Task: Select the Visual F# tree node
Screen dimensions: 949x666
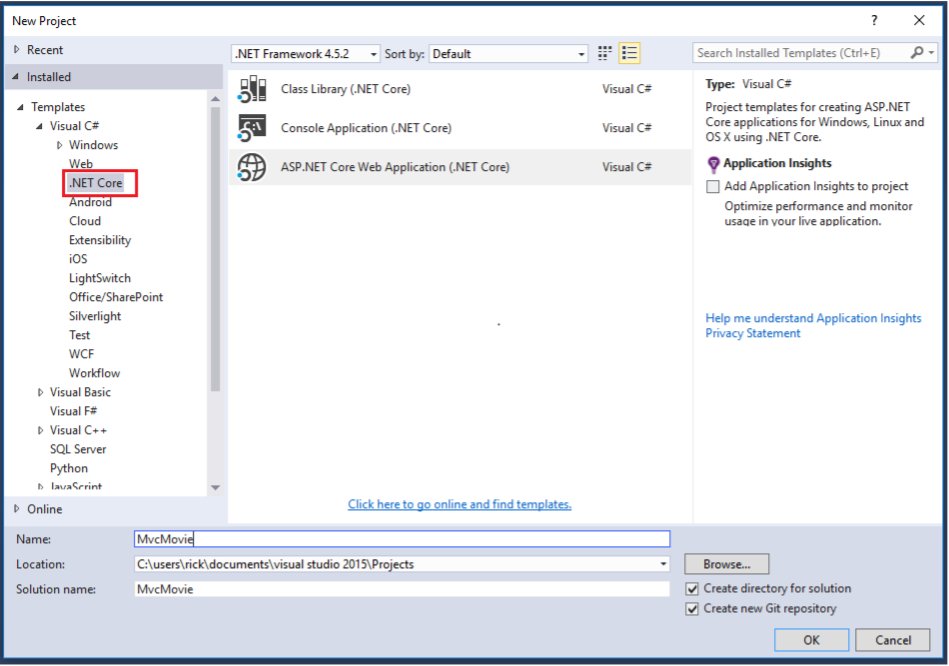Action: click(x=73, y=411)
